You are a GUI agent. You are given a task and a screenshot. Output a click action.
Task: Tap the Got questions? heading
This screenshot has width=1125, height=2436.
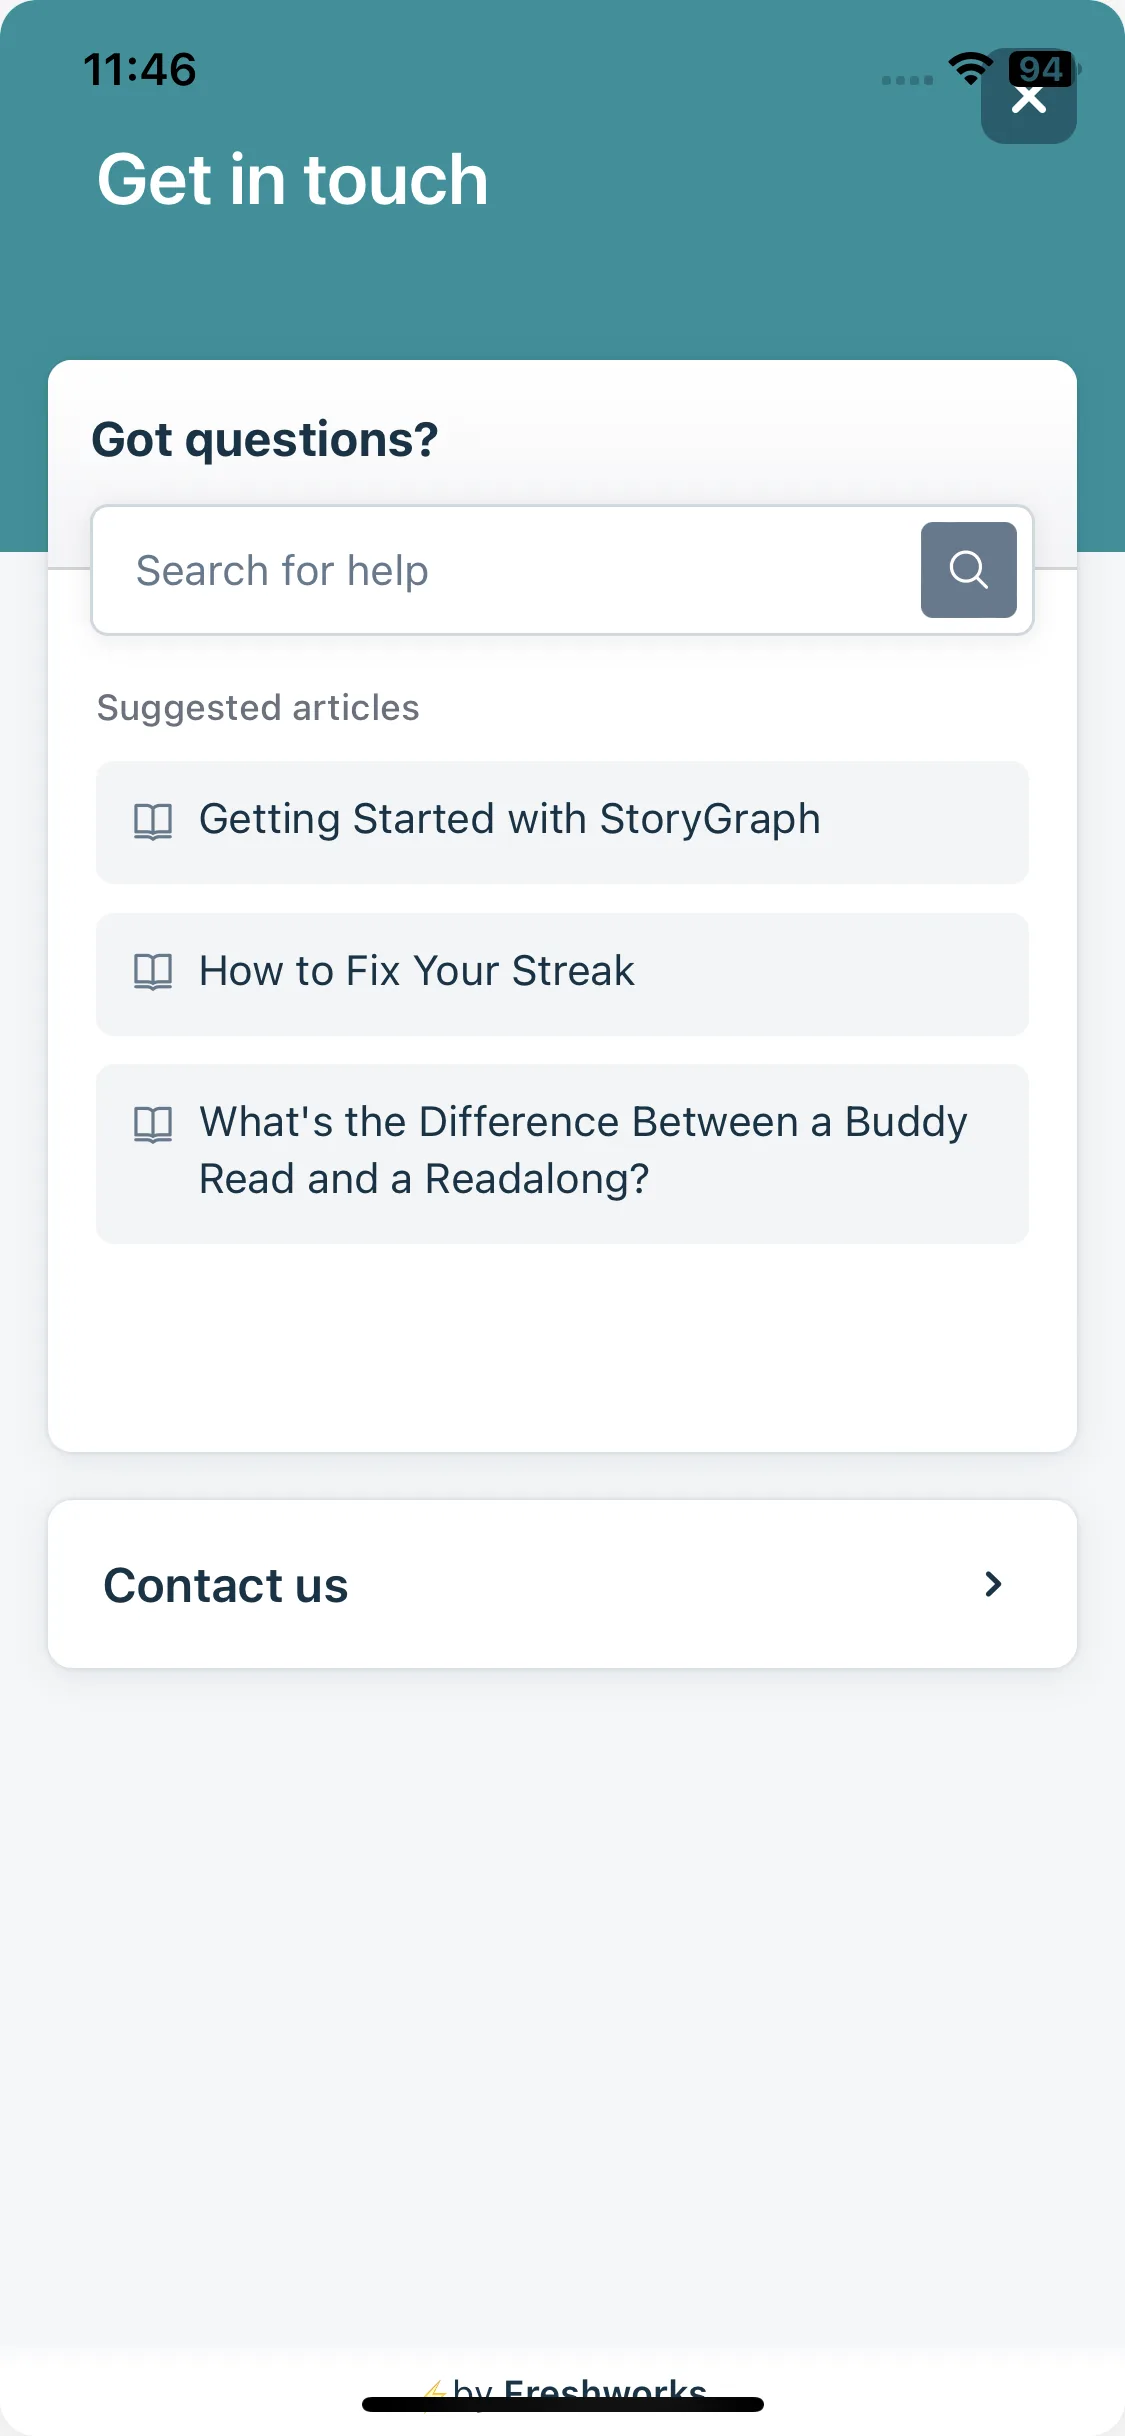coord(265,440)
